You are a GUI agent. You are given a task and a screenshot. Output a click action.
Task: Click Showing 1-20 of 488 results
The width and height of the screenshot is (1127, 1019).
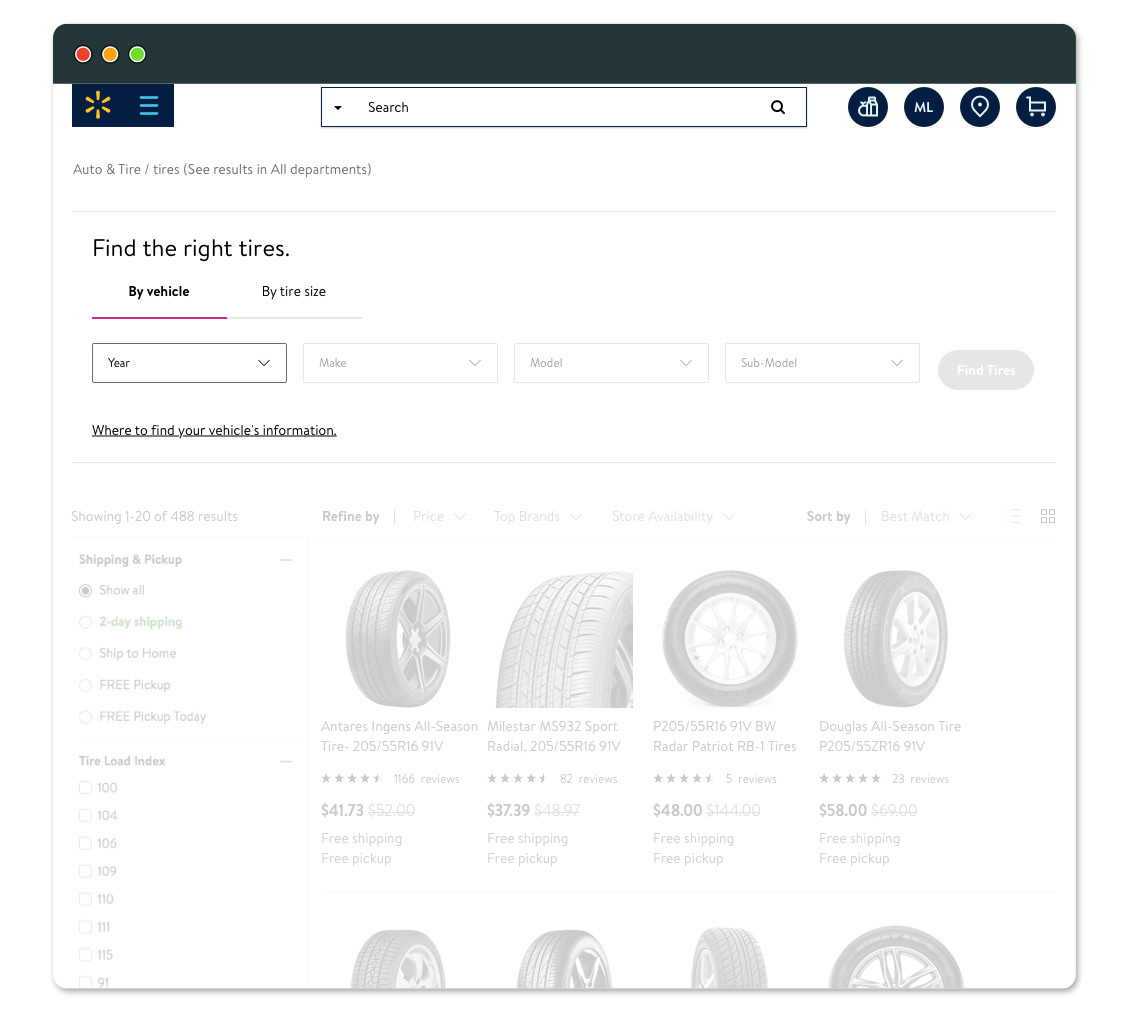click(154, 517)
